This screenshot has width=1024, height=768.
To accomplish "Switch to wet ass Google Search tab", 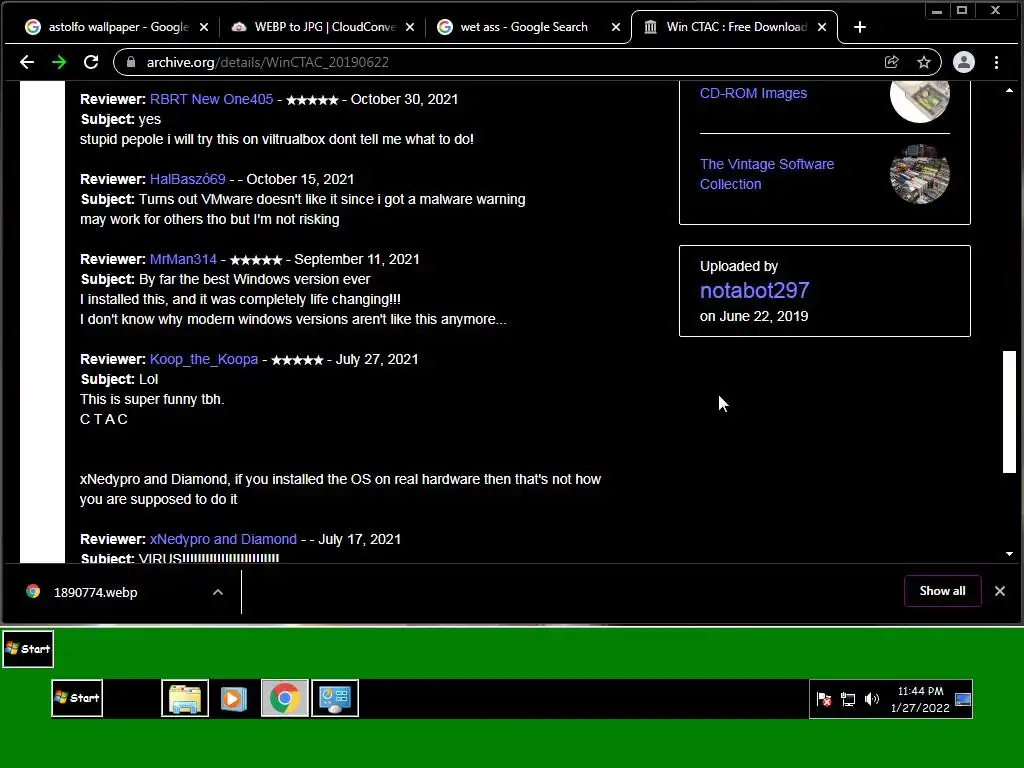I will [522, 27].
